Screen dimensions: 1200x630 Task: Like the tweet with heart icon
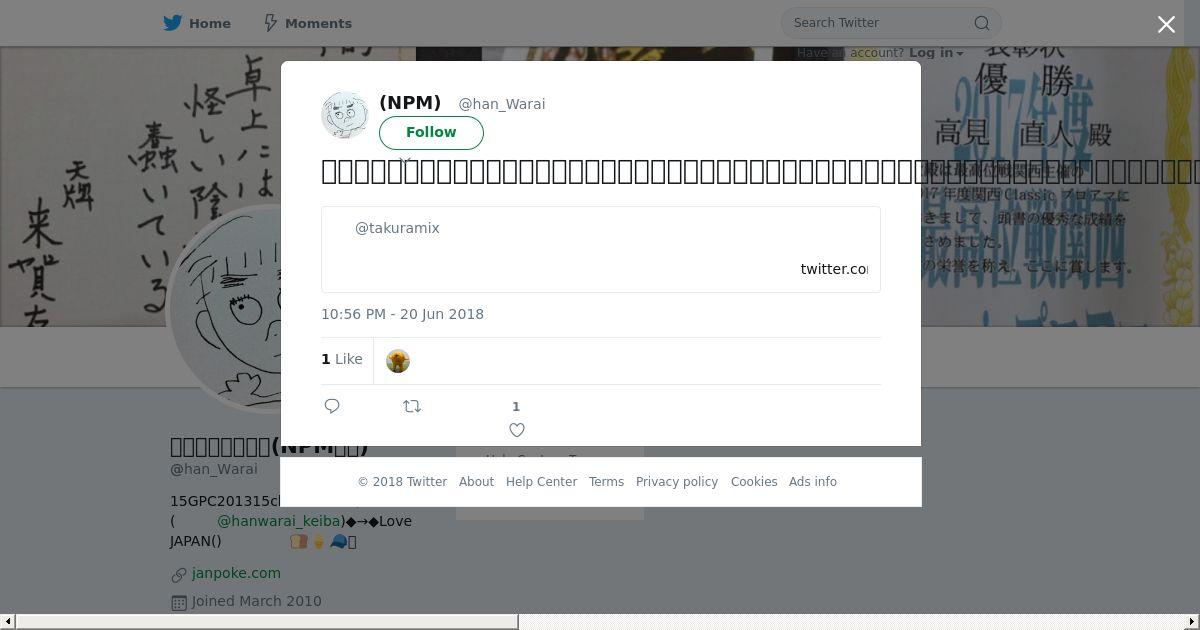click(517, 430)
